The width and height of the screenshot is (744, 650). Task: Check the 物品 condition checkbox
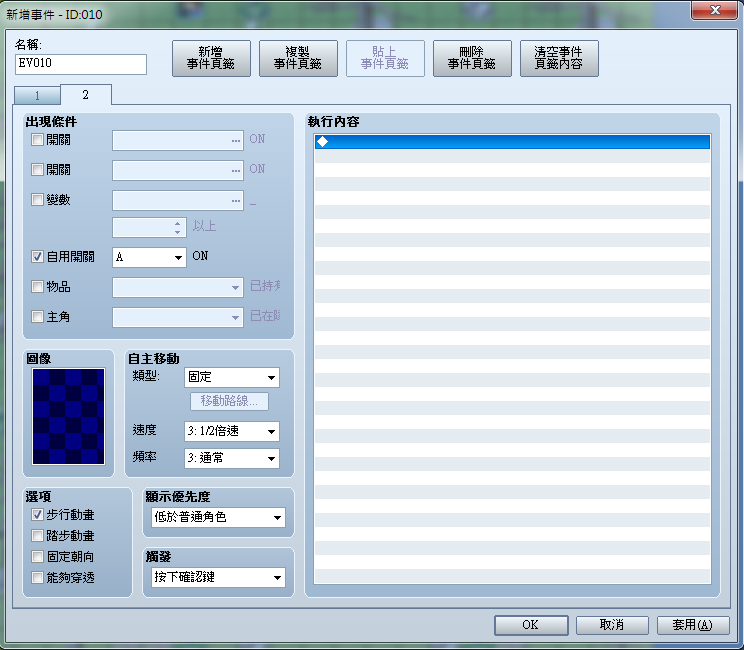37,287
